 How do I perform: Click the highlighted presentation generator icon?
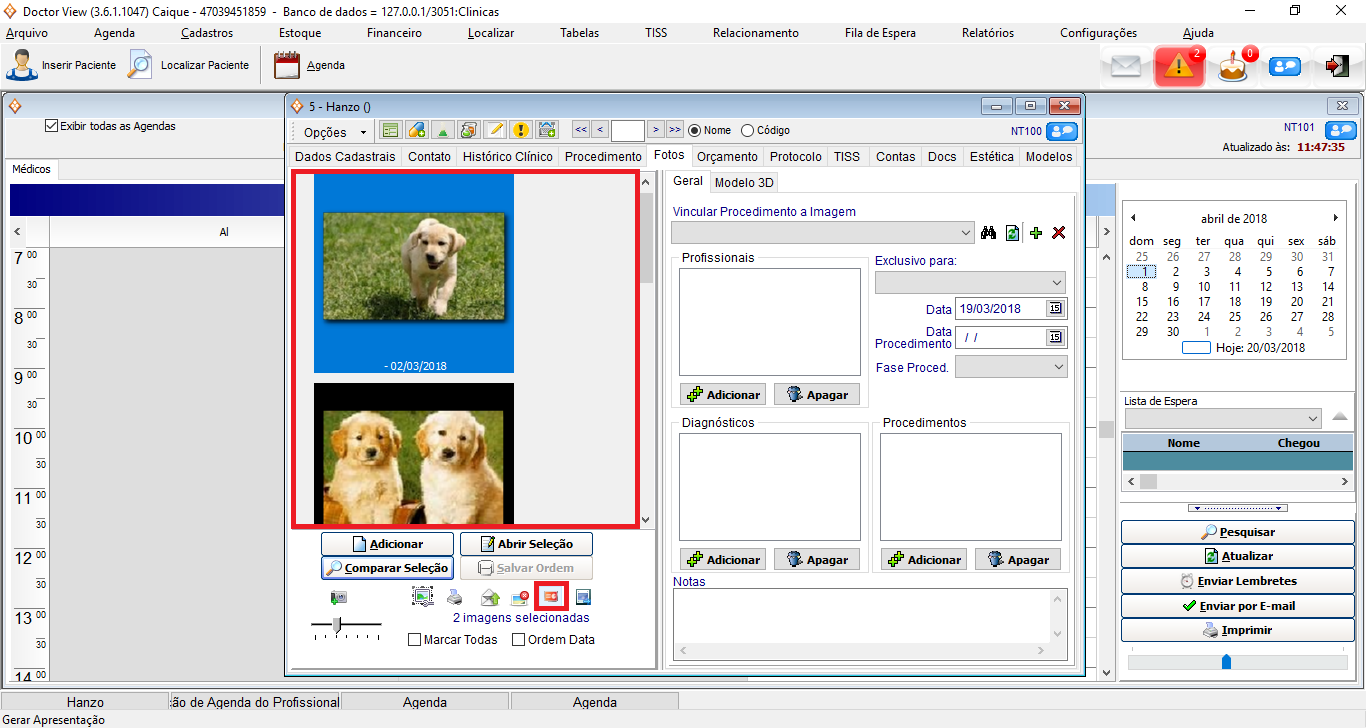pyautogui.click(x=551, y=597)
